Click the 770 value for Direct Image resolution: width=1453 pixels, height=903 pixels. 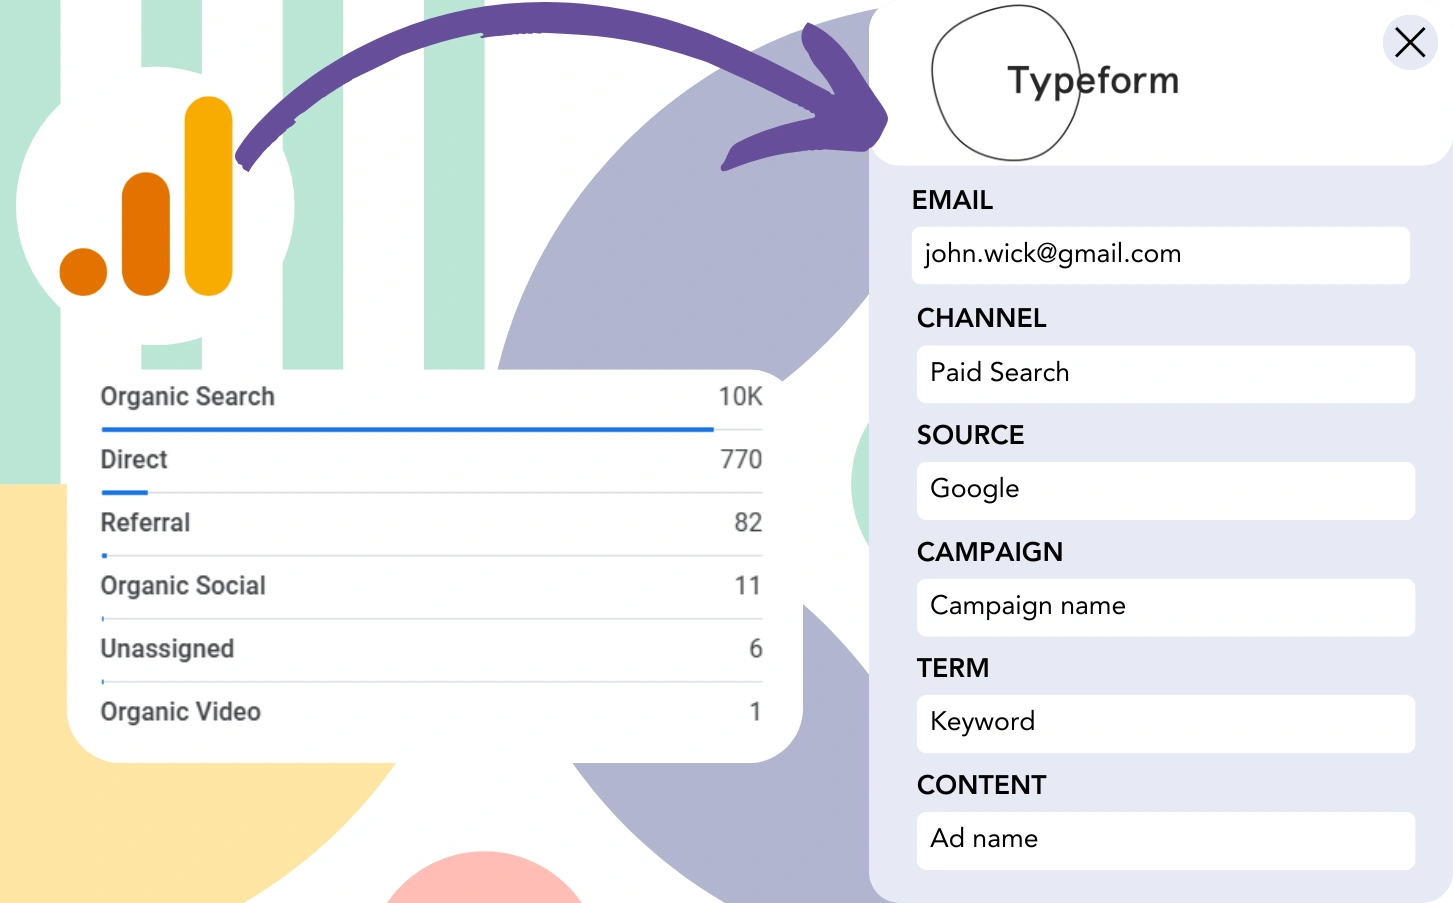click(x=741, y=460)
